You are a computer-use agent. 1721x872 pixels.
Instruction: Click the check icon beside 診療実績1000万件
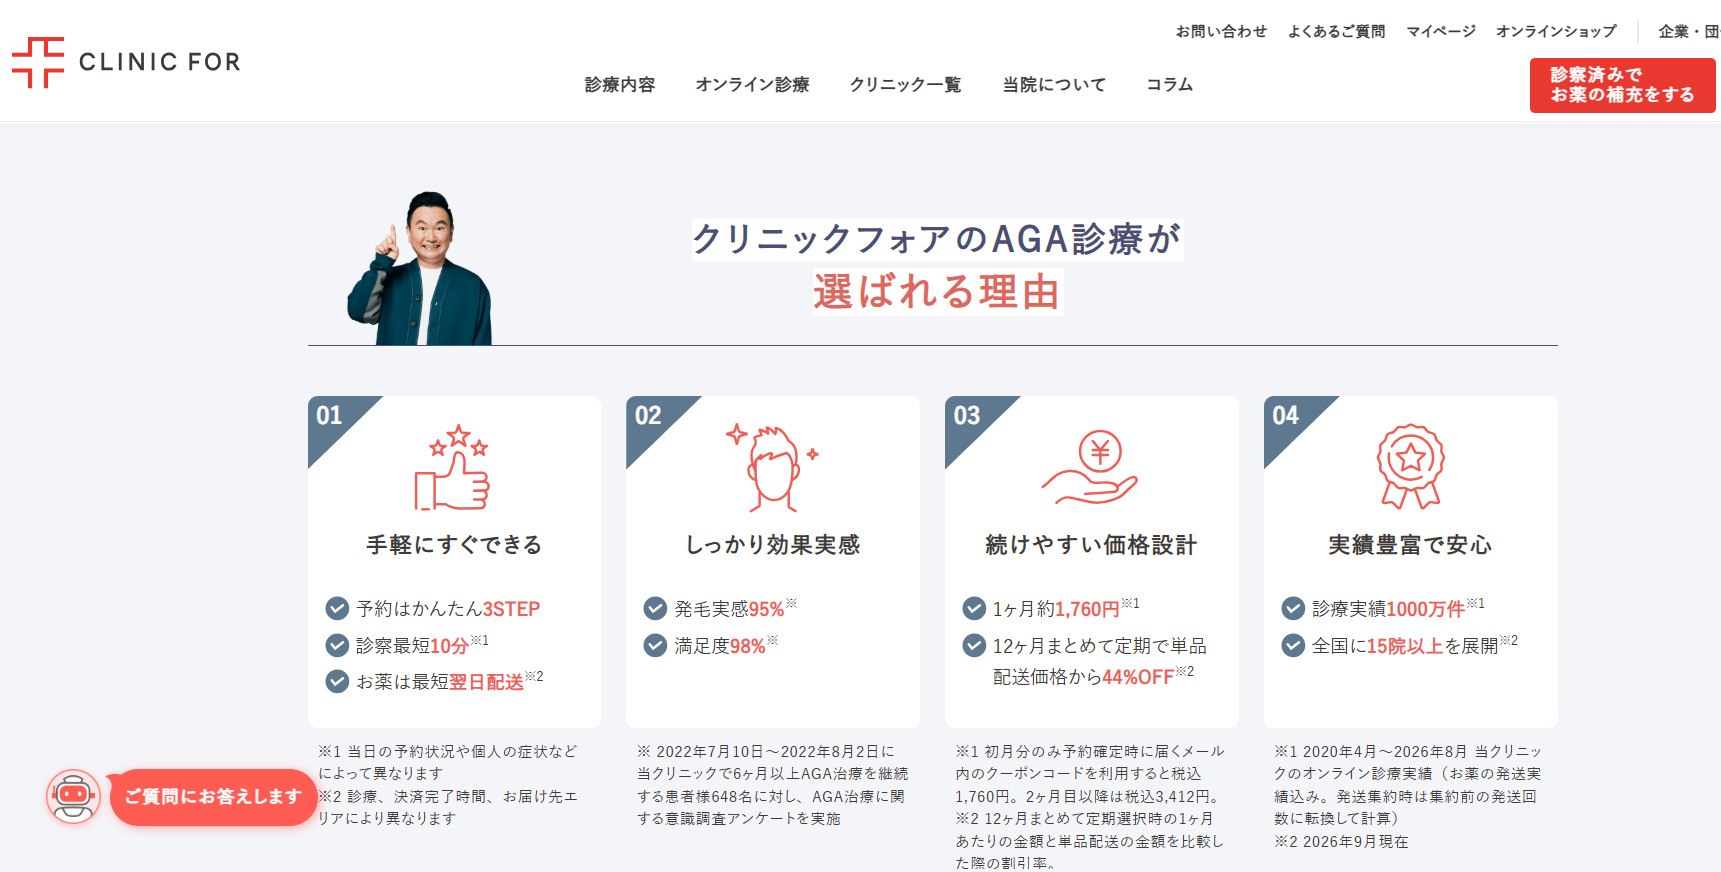click(x=1293, y=608)
